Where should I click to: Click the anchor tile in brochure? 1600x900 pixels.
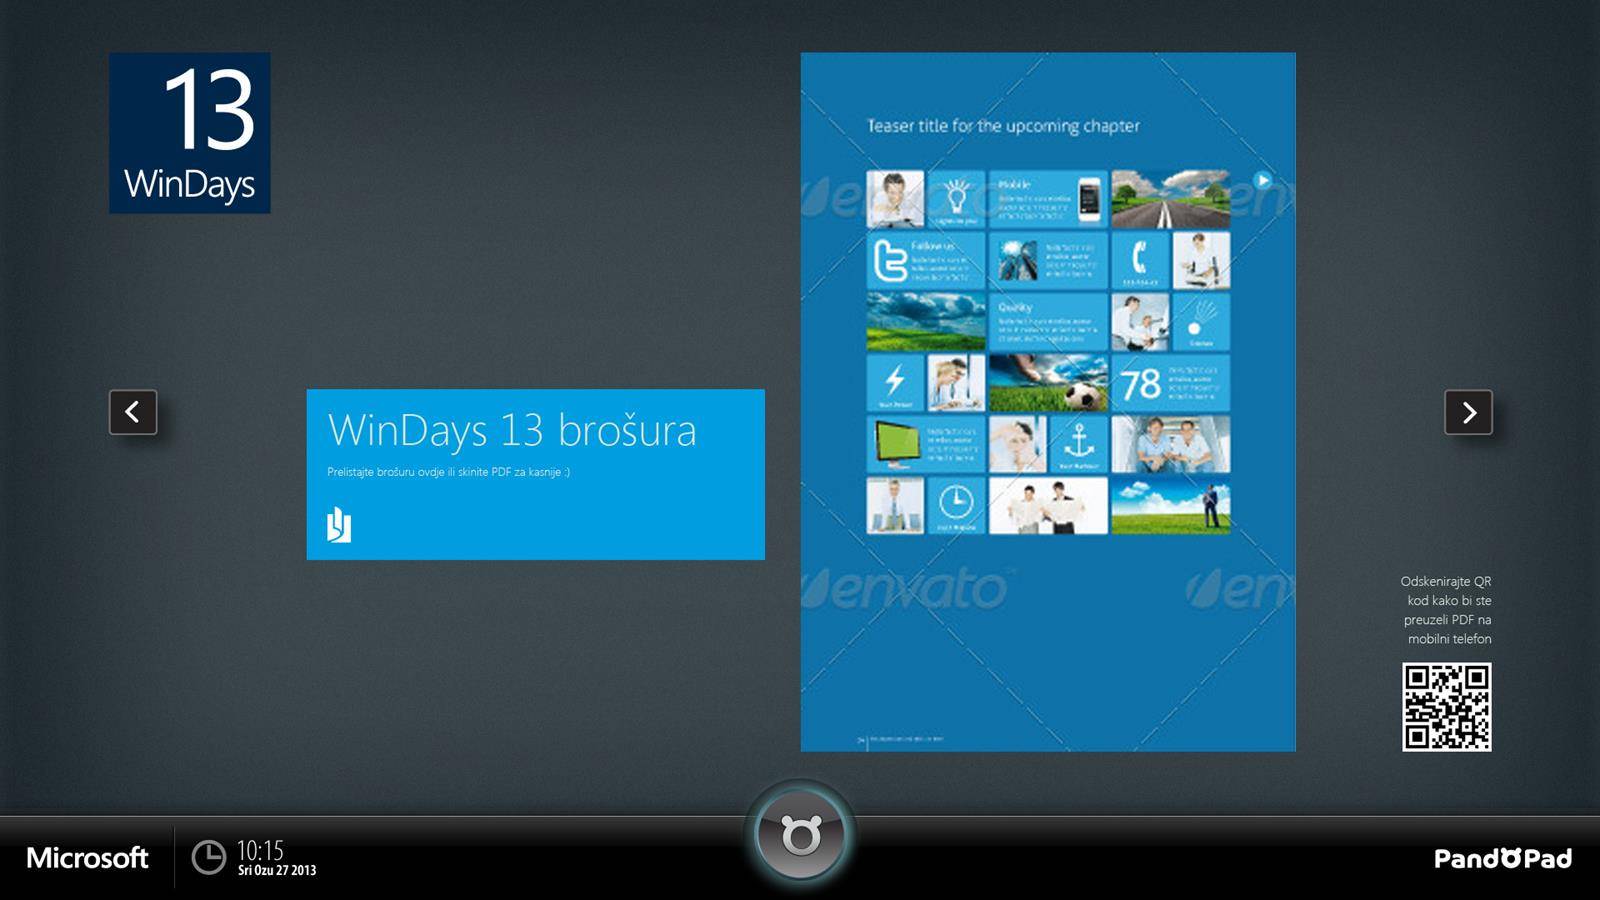(1078, 444)
